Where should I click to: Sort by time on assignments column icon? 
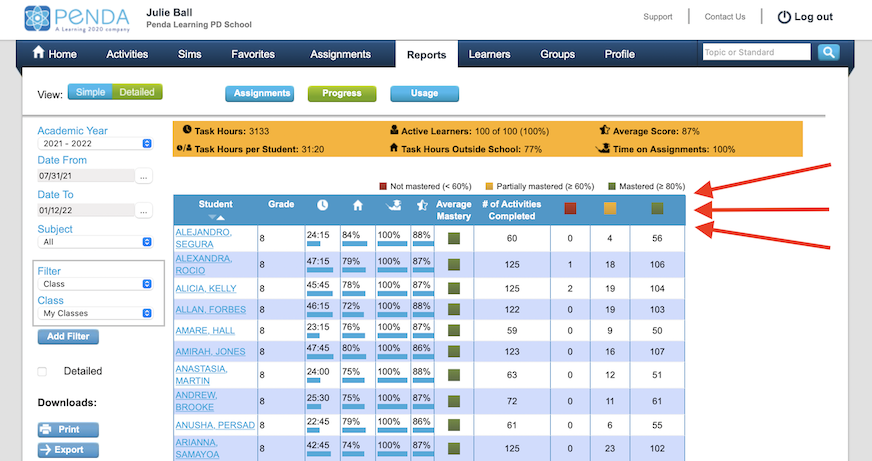(394, 205)
